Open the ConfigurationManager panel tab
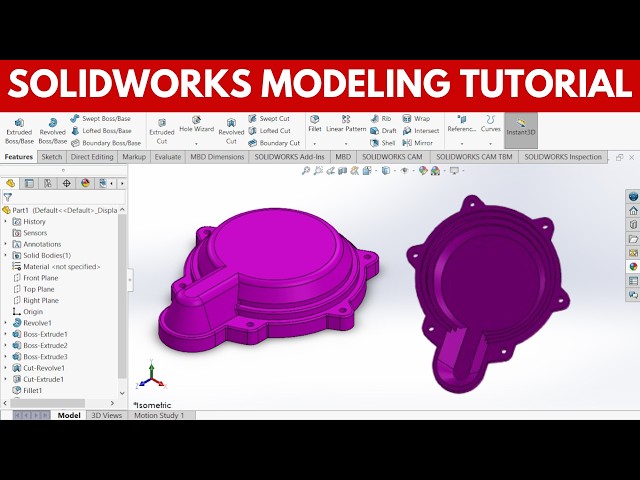The image size is (640, 480). click(x=48, y=183)
